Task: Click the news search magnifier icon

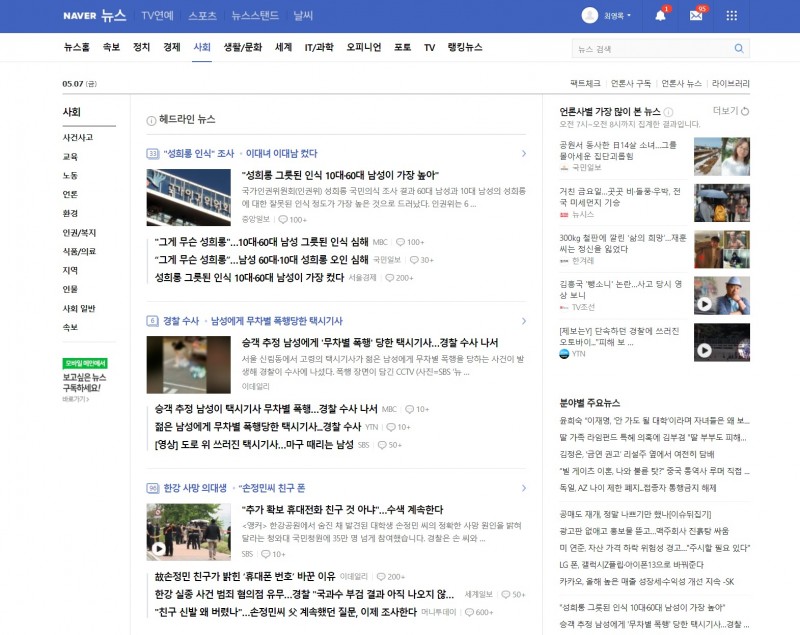Action: click(x=739, y=48)
